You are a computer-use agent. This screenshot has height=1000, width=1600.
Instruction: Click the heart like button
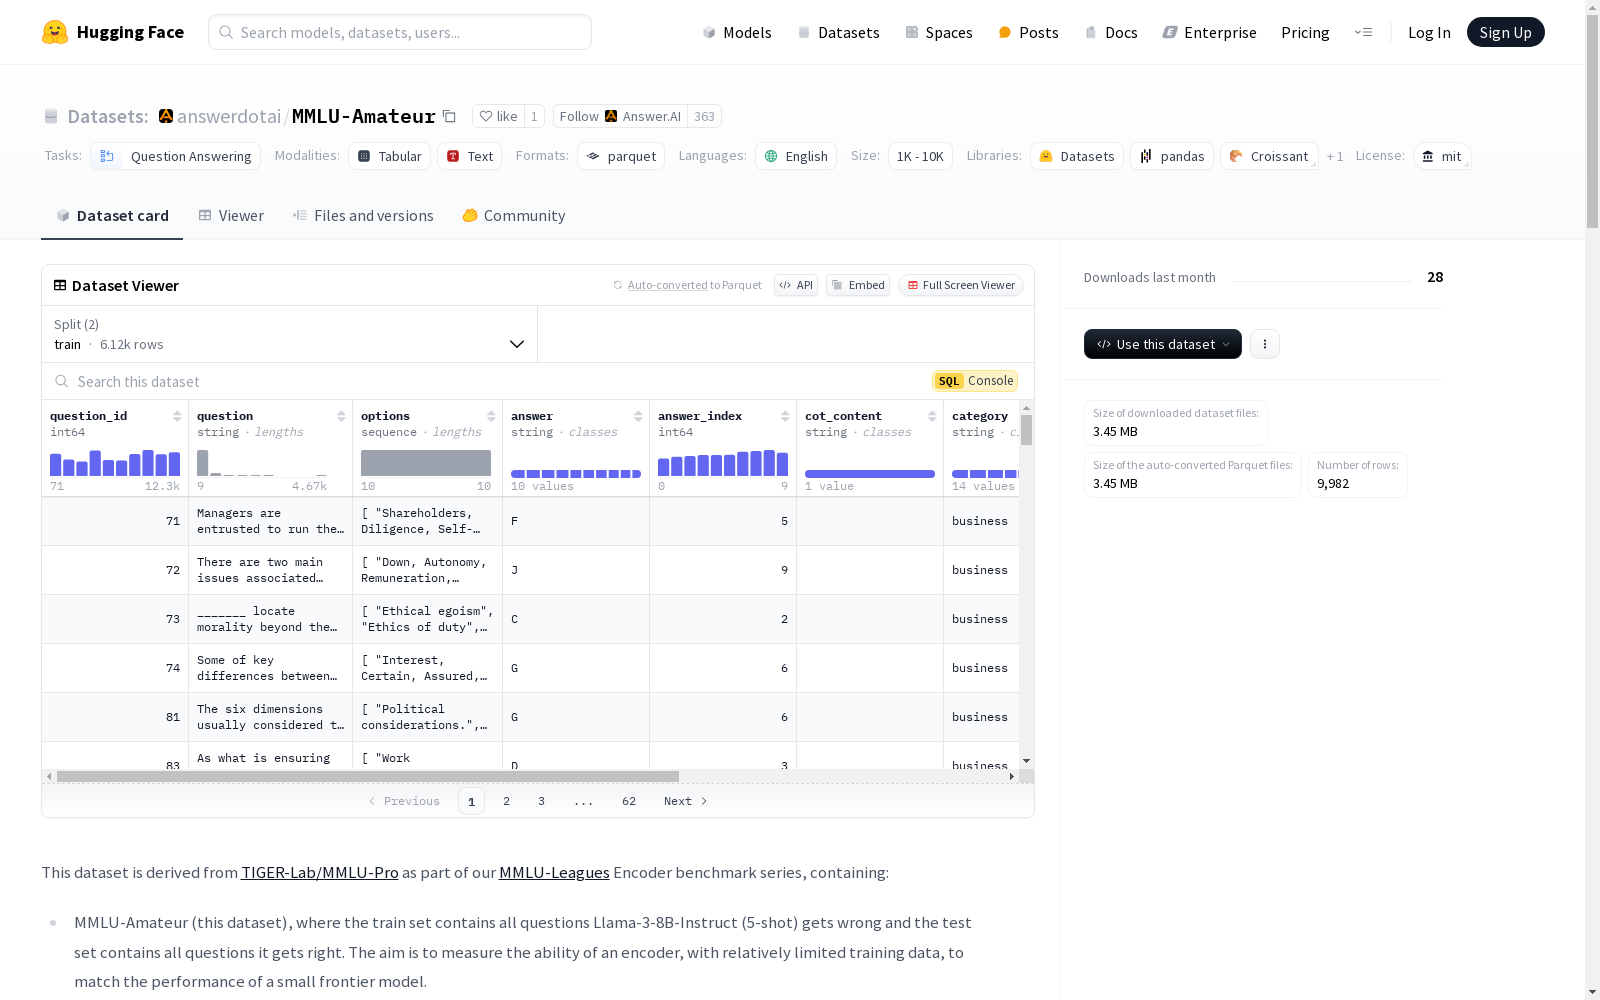click(498, 116)
